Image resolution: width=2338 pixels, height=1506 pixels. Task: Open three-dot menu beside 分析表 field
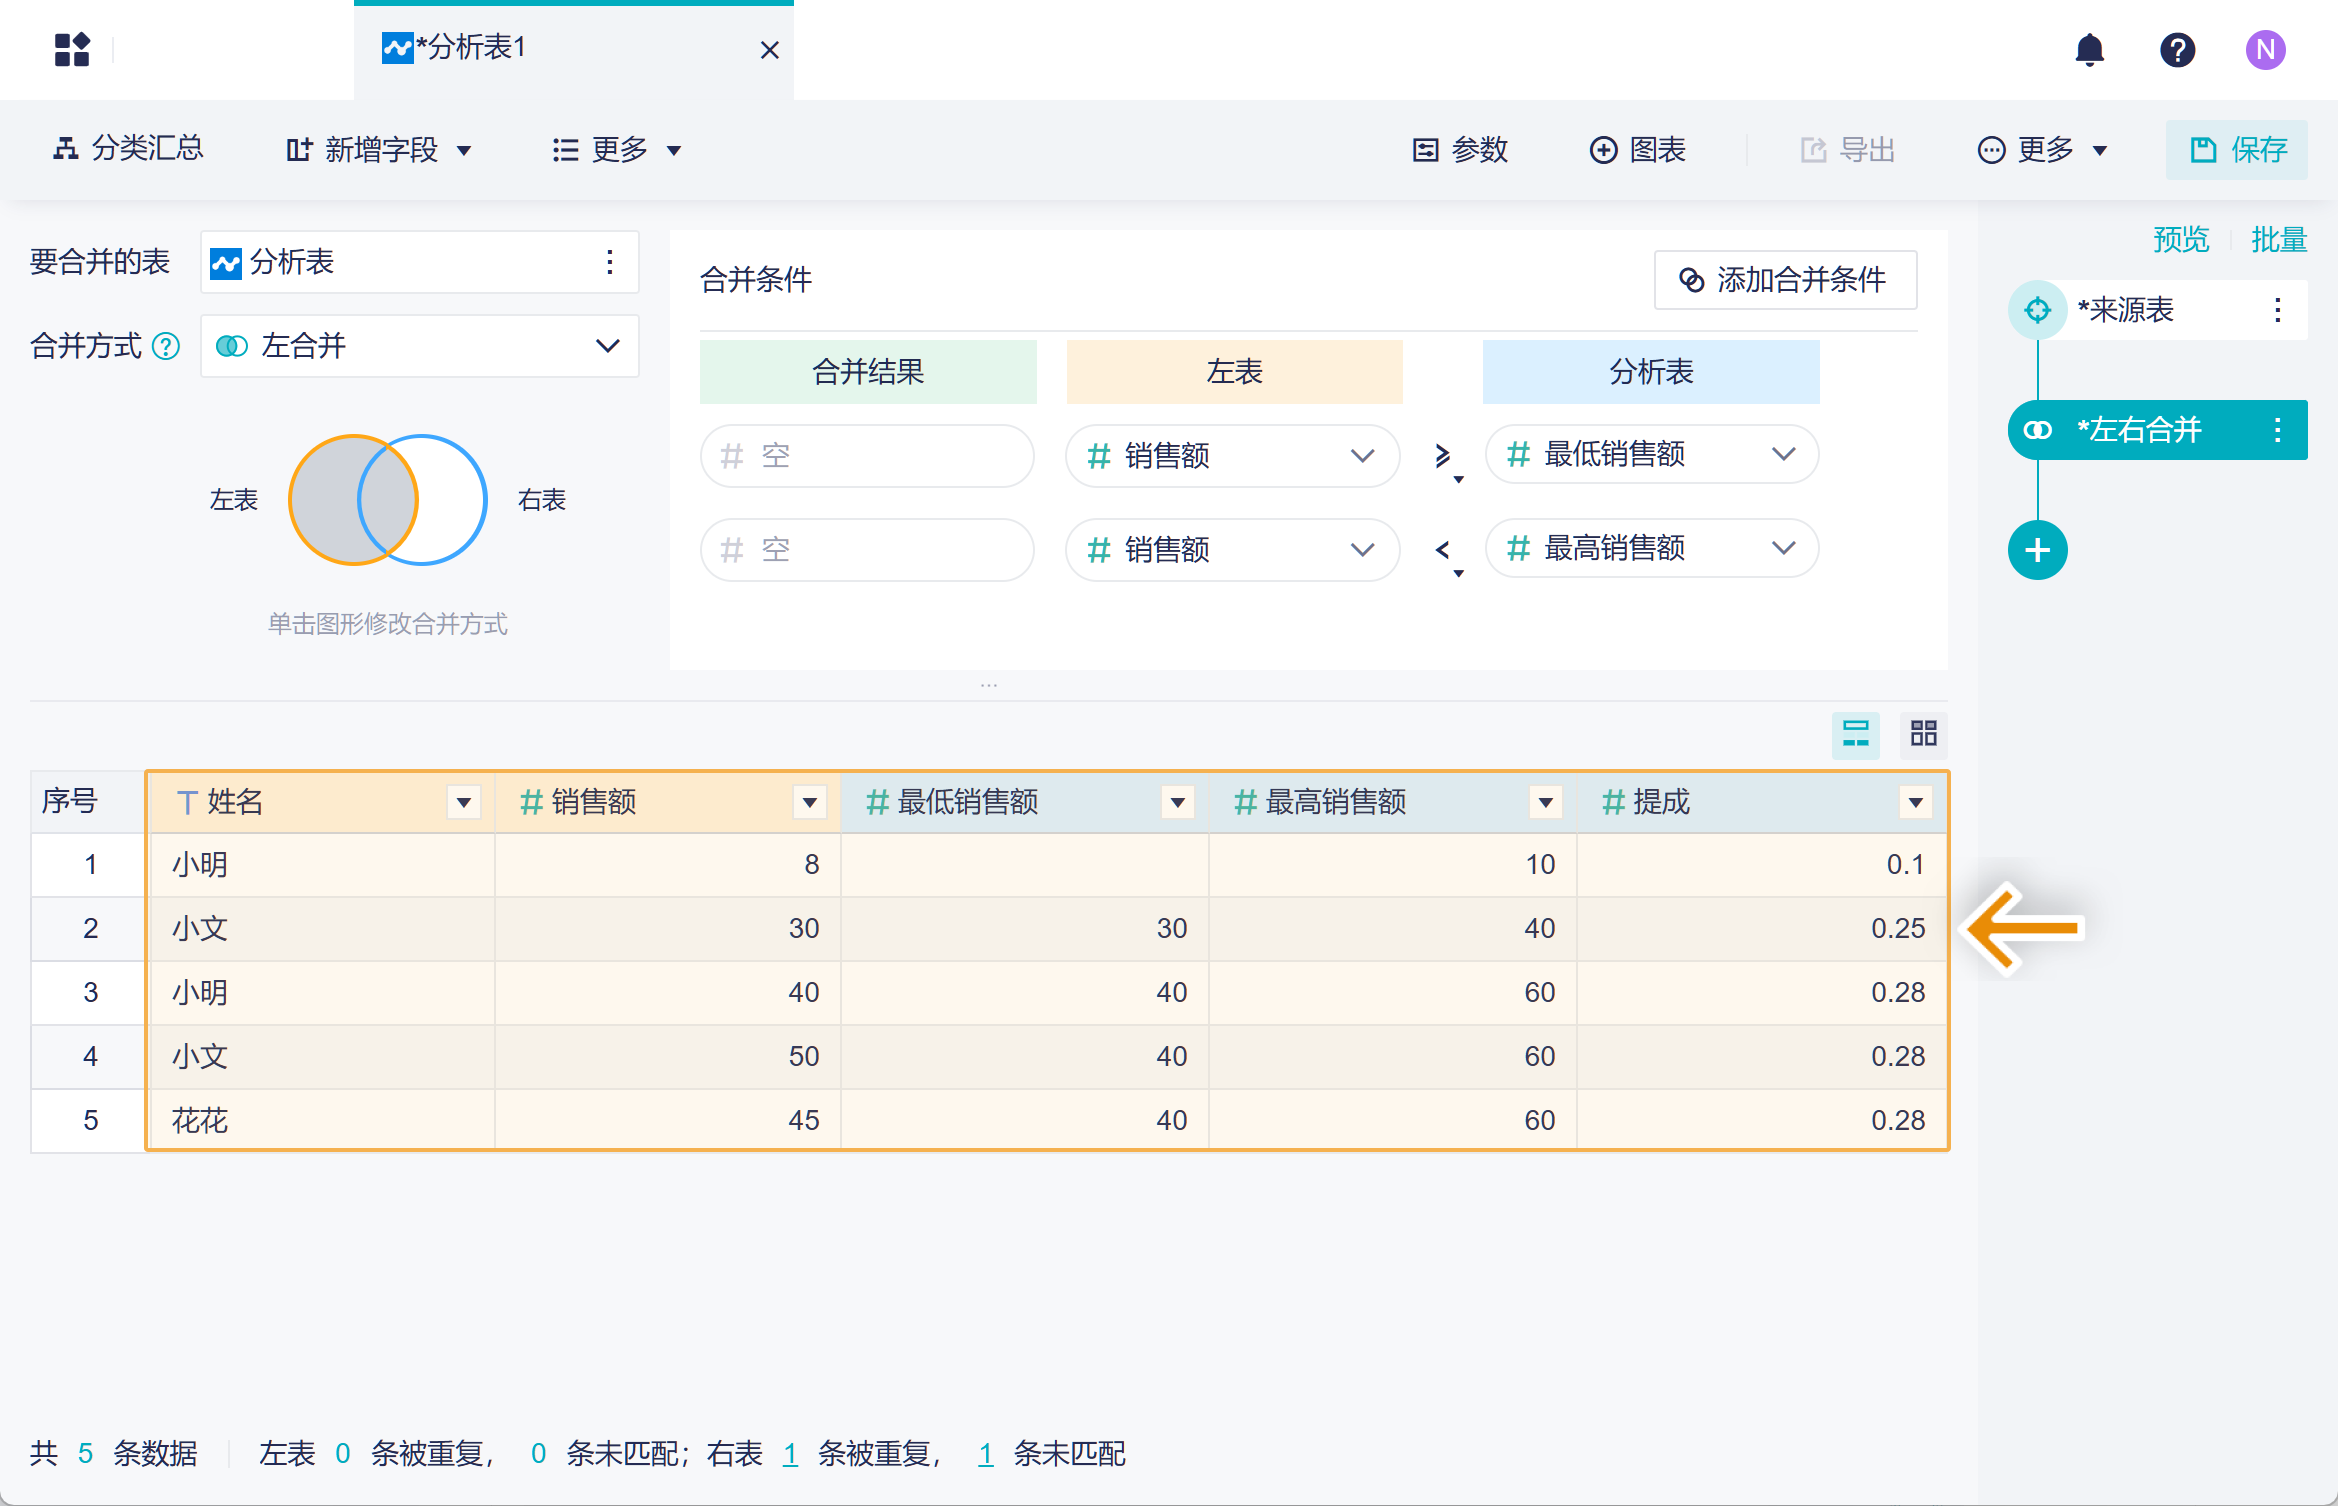[609, 262]
